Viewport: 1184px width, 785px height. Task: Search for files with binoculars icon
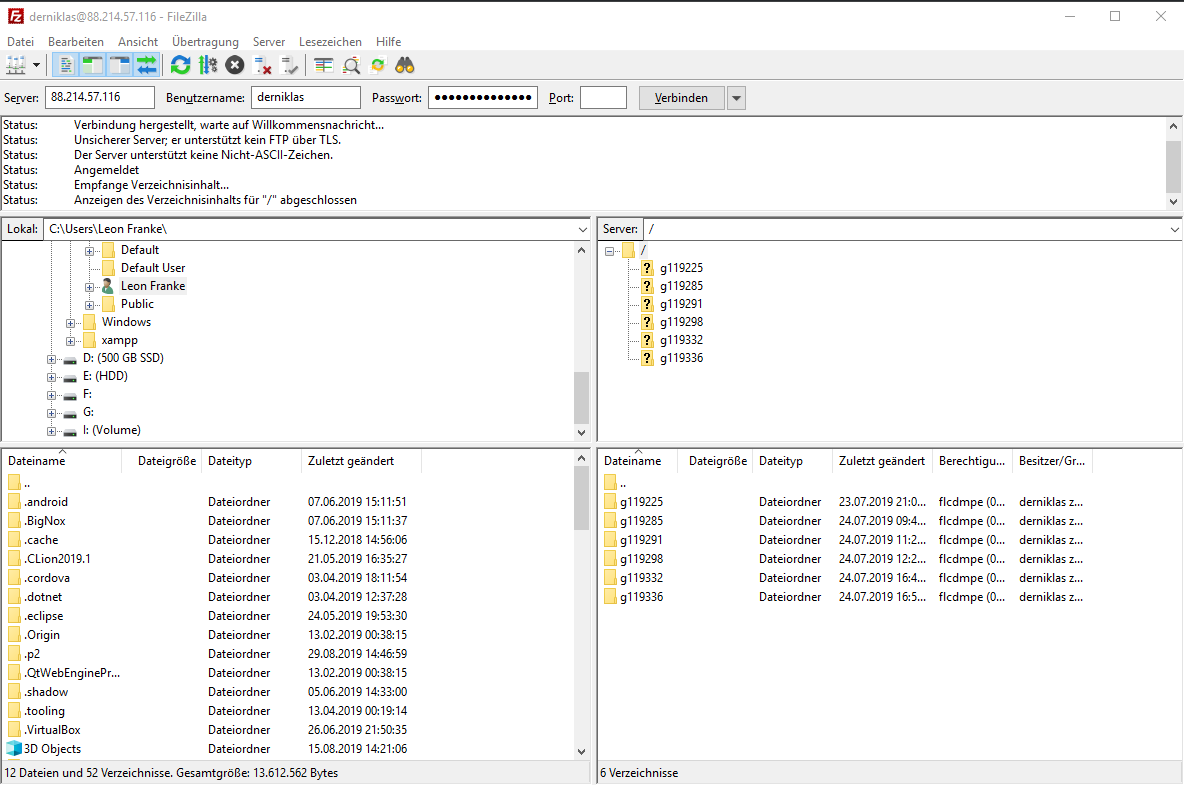[405, 66]
